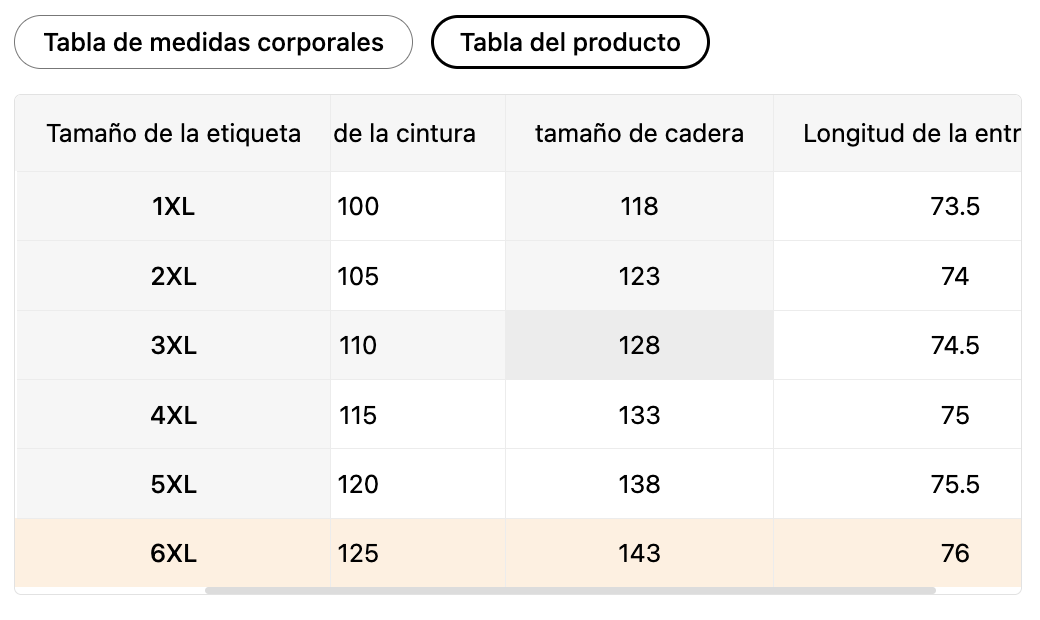
Task: Select the 1XL size row label
Action: pos(173,207)
